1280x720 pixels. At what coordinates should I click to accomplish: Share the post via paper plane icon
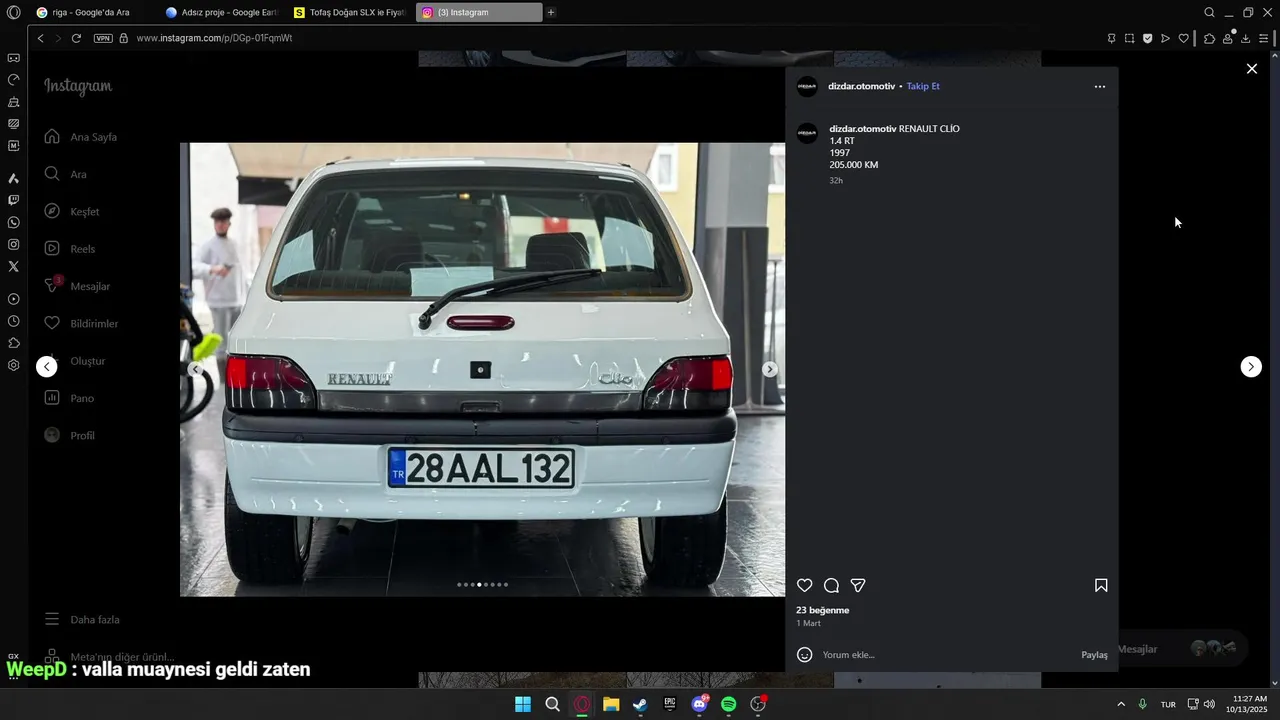pyautogui.click(x=858, y=586)
